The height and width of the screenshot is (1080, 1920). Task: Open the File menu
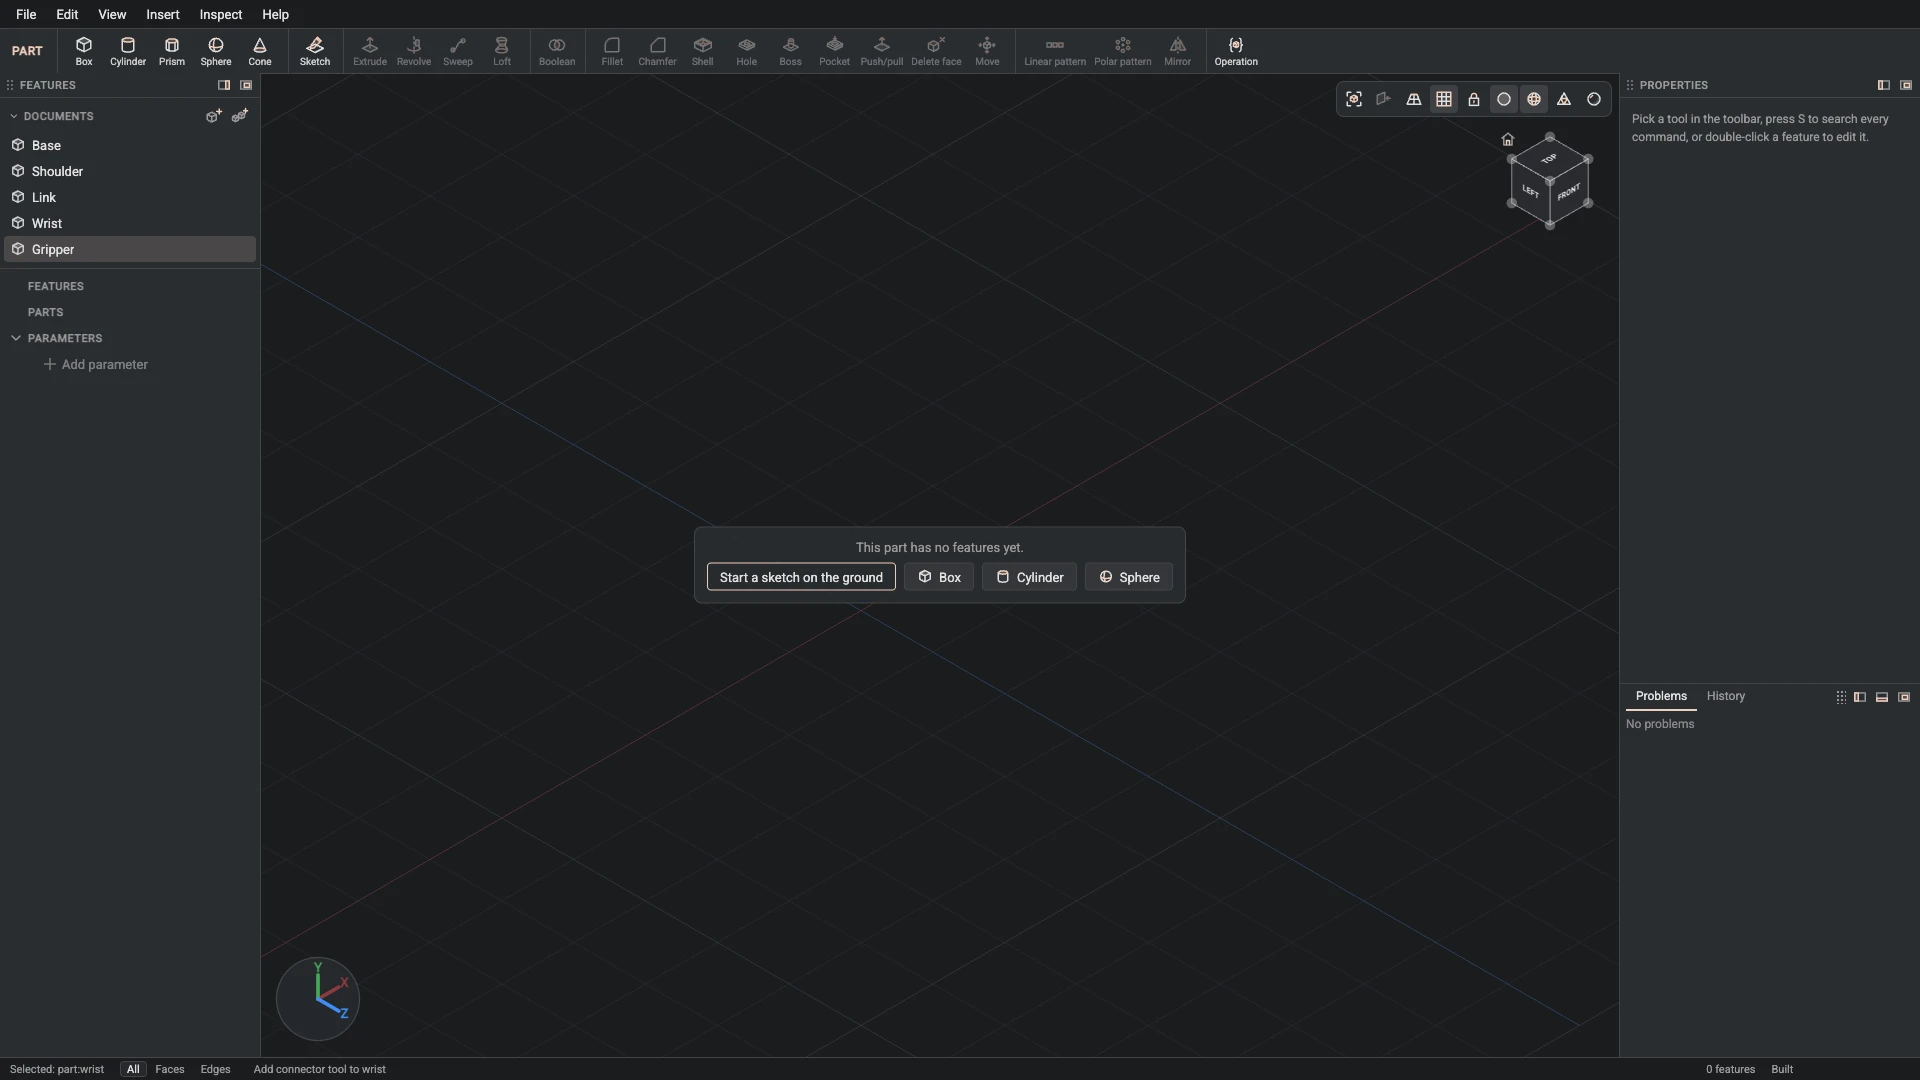tap(26, 14)
